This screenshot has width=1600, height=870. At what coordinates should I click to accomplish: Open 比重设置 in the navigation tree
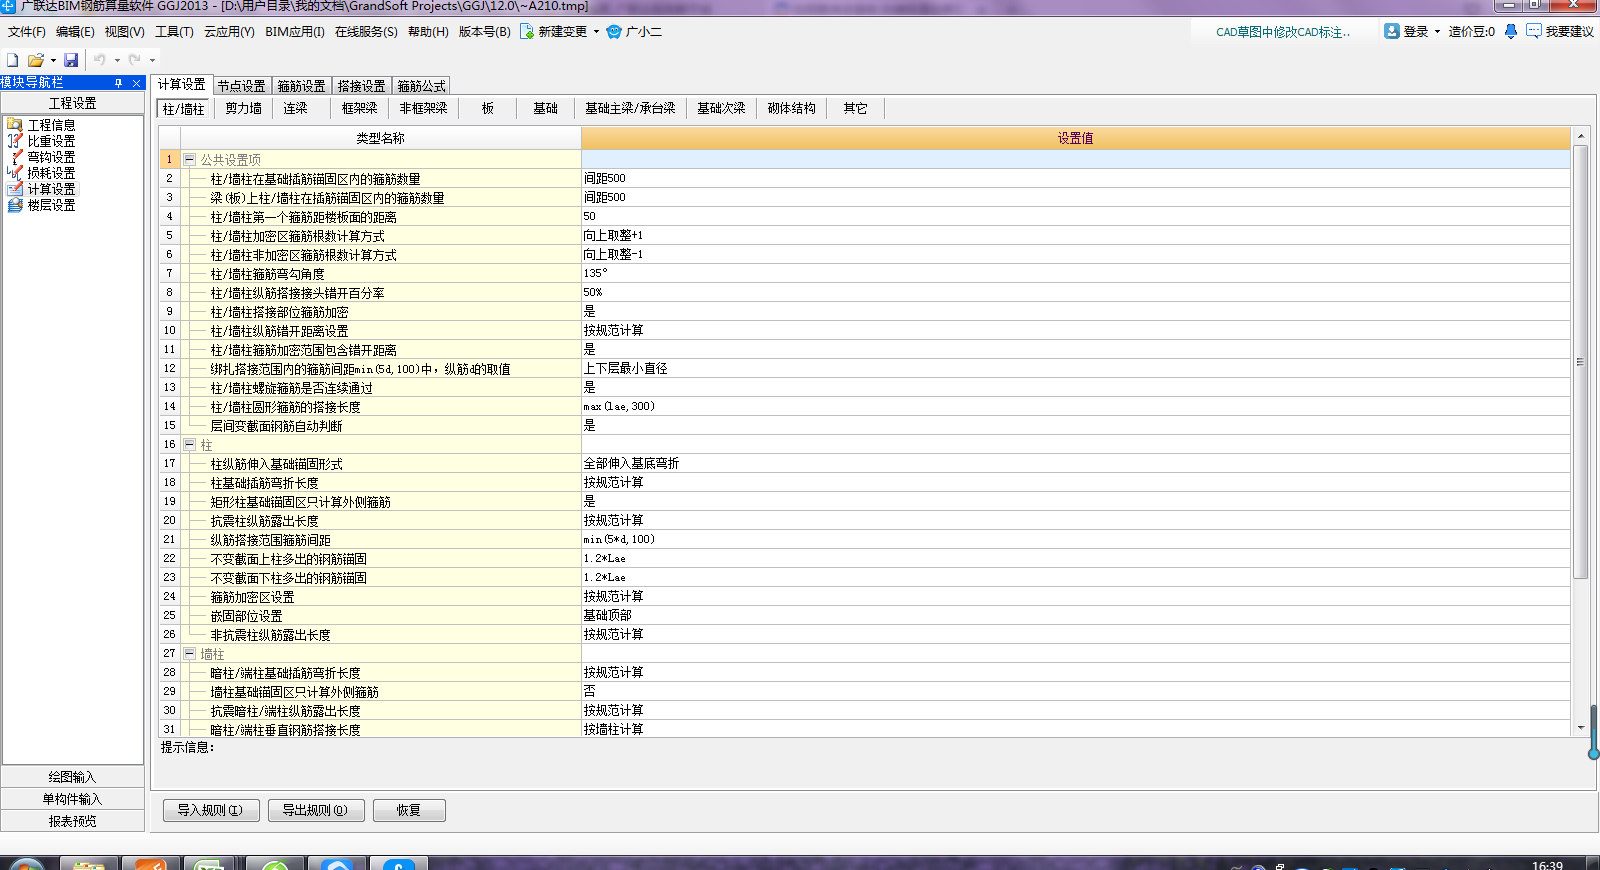coord(51,141)
